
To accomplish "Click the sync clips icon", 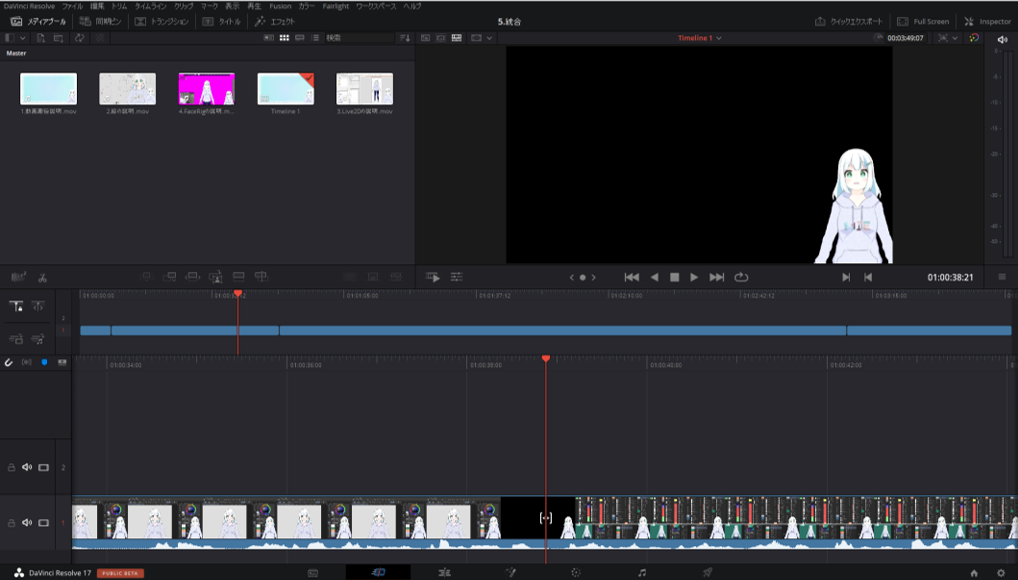I will [79, 38].
